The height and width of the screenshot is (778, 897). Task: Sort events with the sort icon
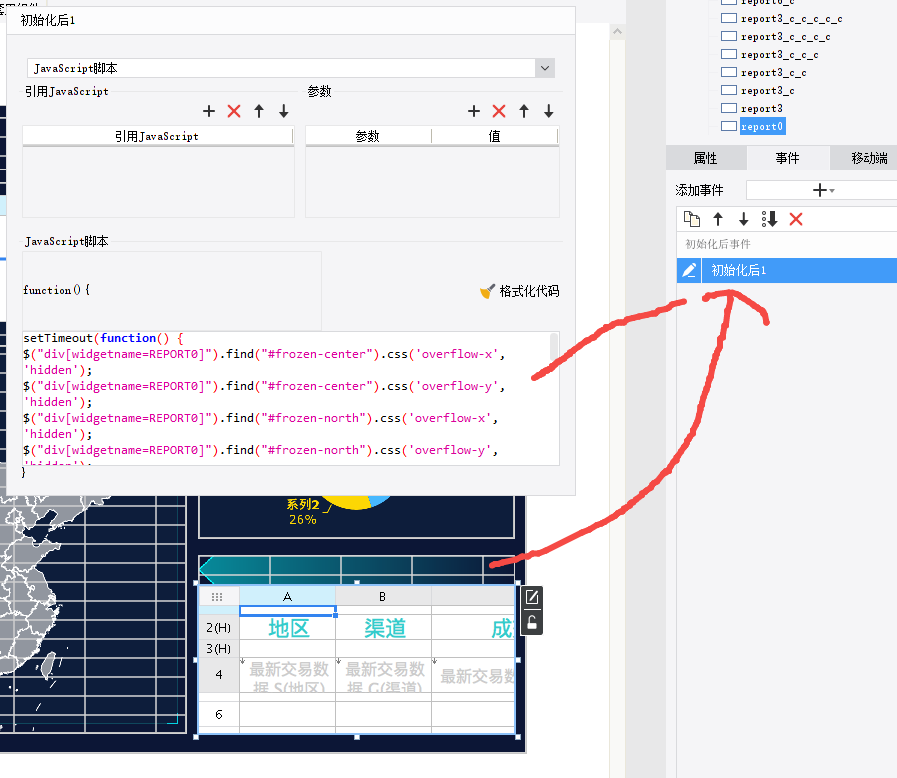[x=769, y=219]
